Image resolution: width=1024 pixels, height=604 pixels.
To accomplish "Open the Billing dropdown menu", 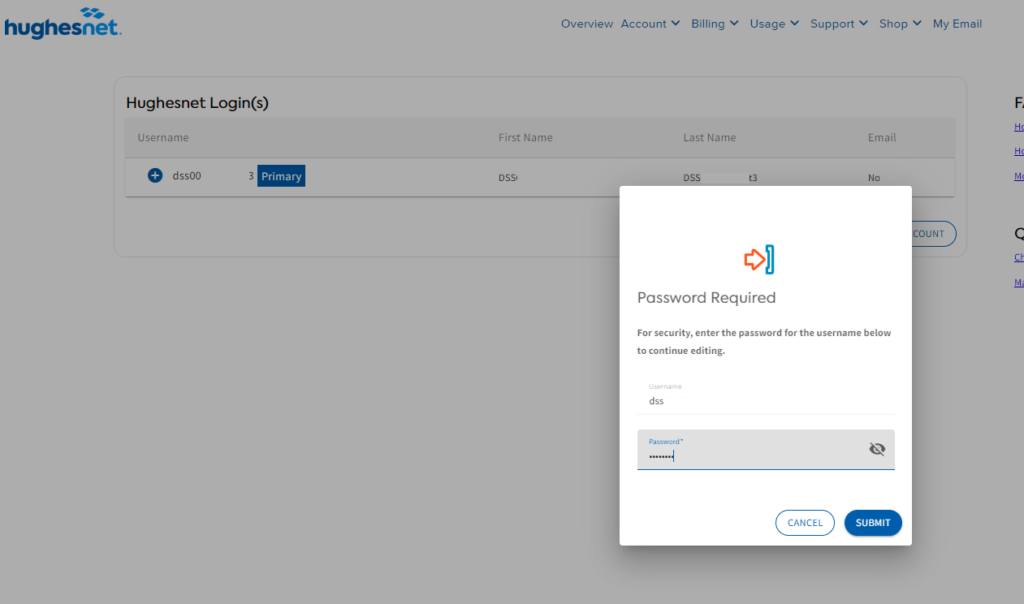I will pos(714,24).
